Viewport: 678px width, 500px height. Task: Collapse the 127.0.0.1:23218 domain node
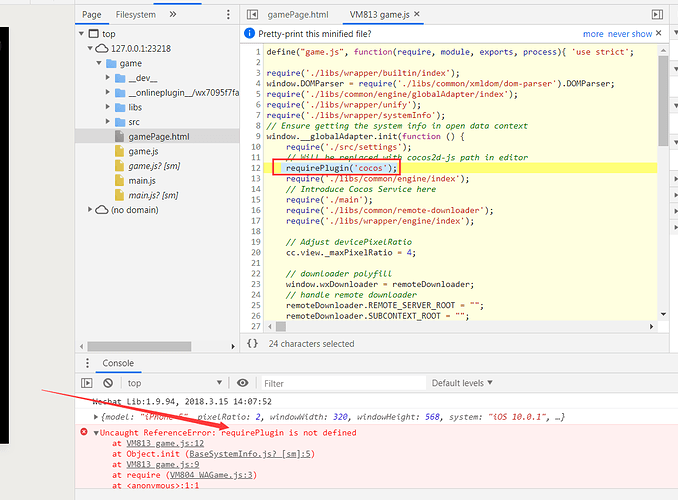[x=90, y=48]
